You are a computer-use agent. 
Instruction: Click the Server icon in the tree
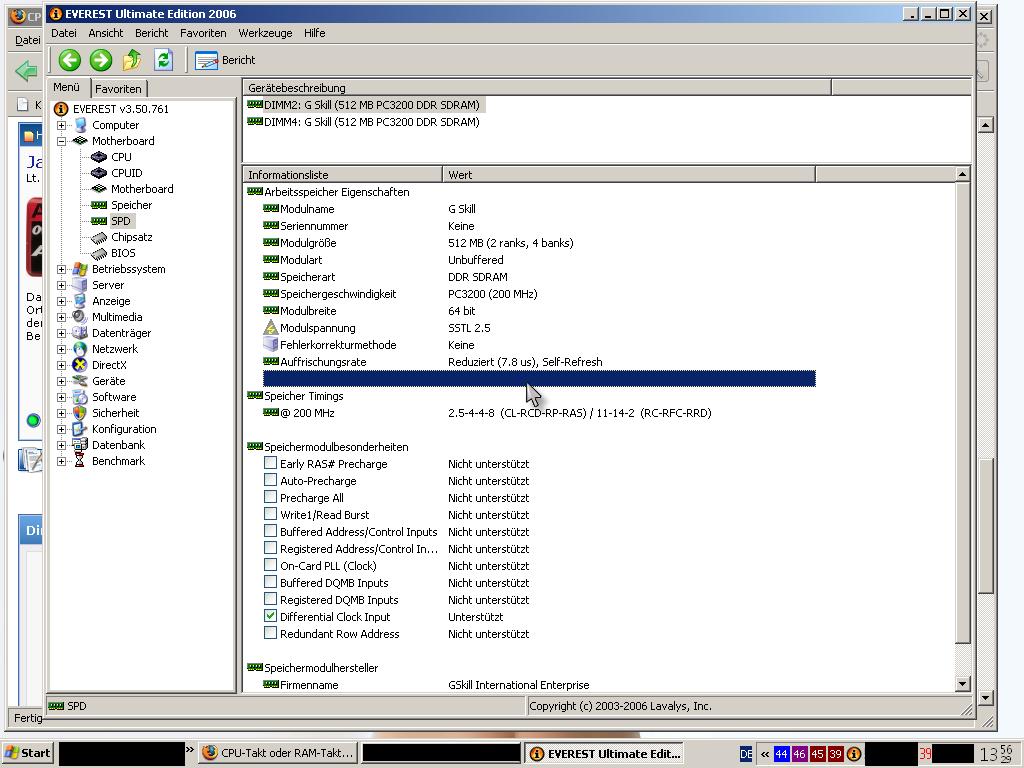[80, 285]
